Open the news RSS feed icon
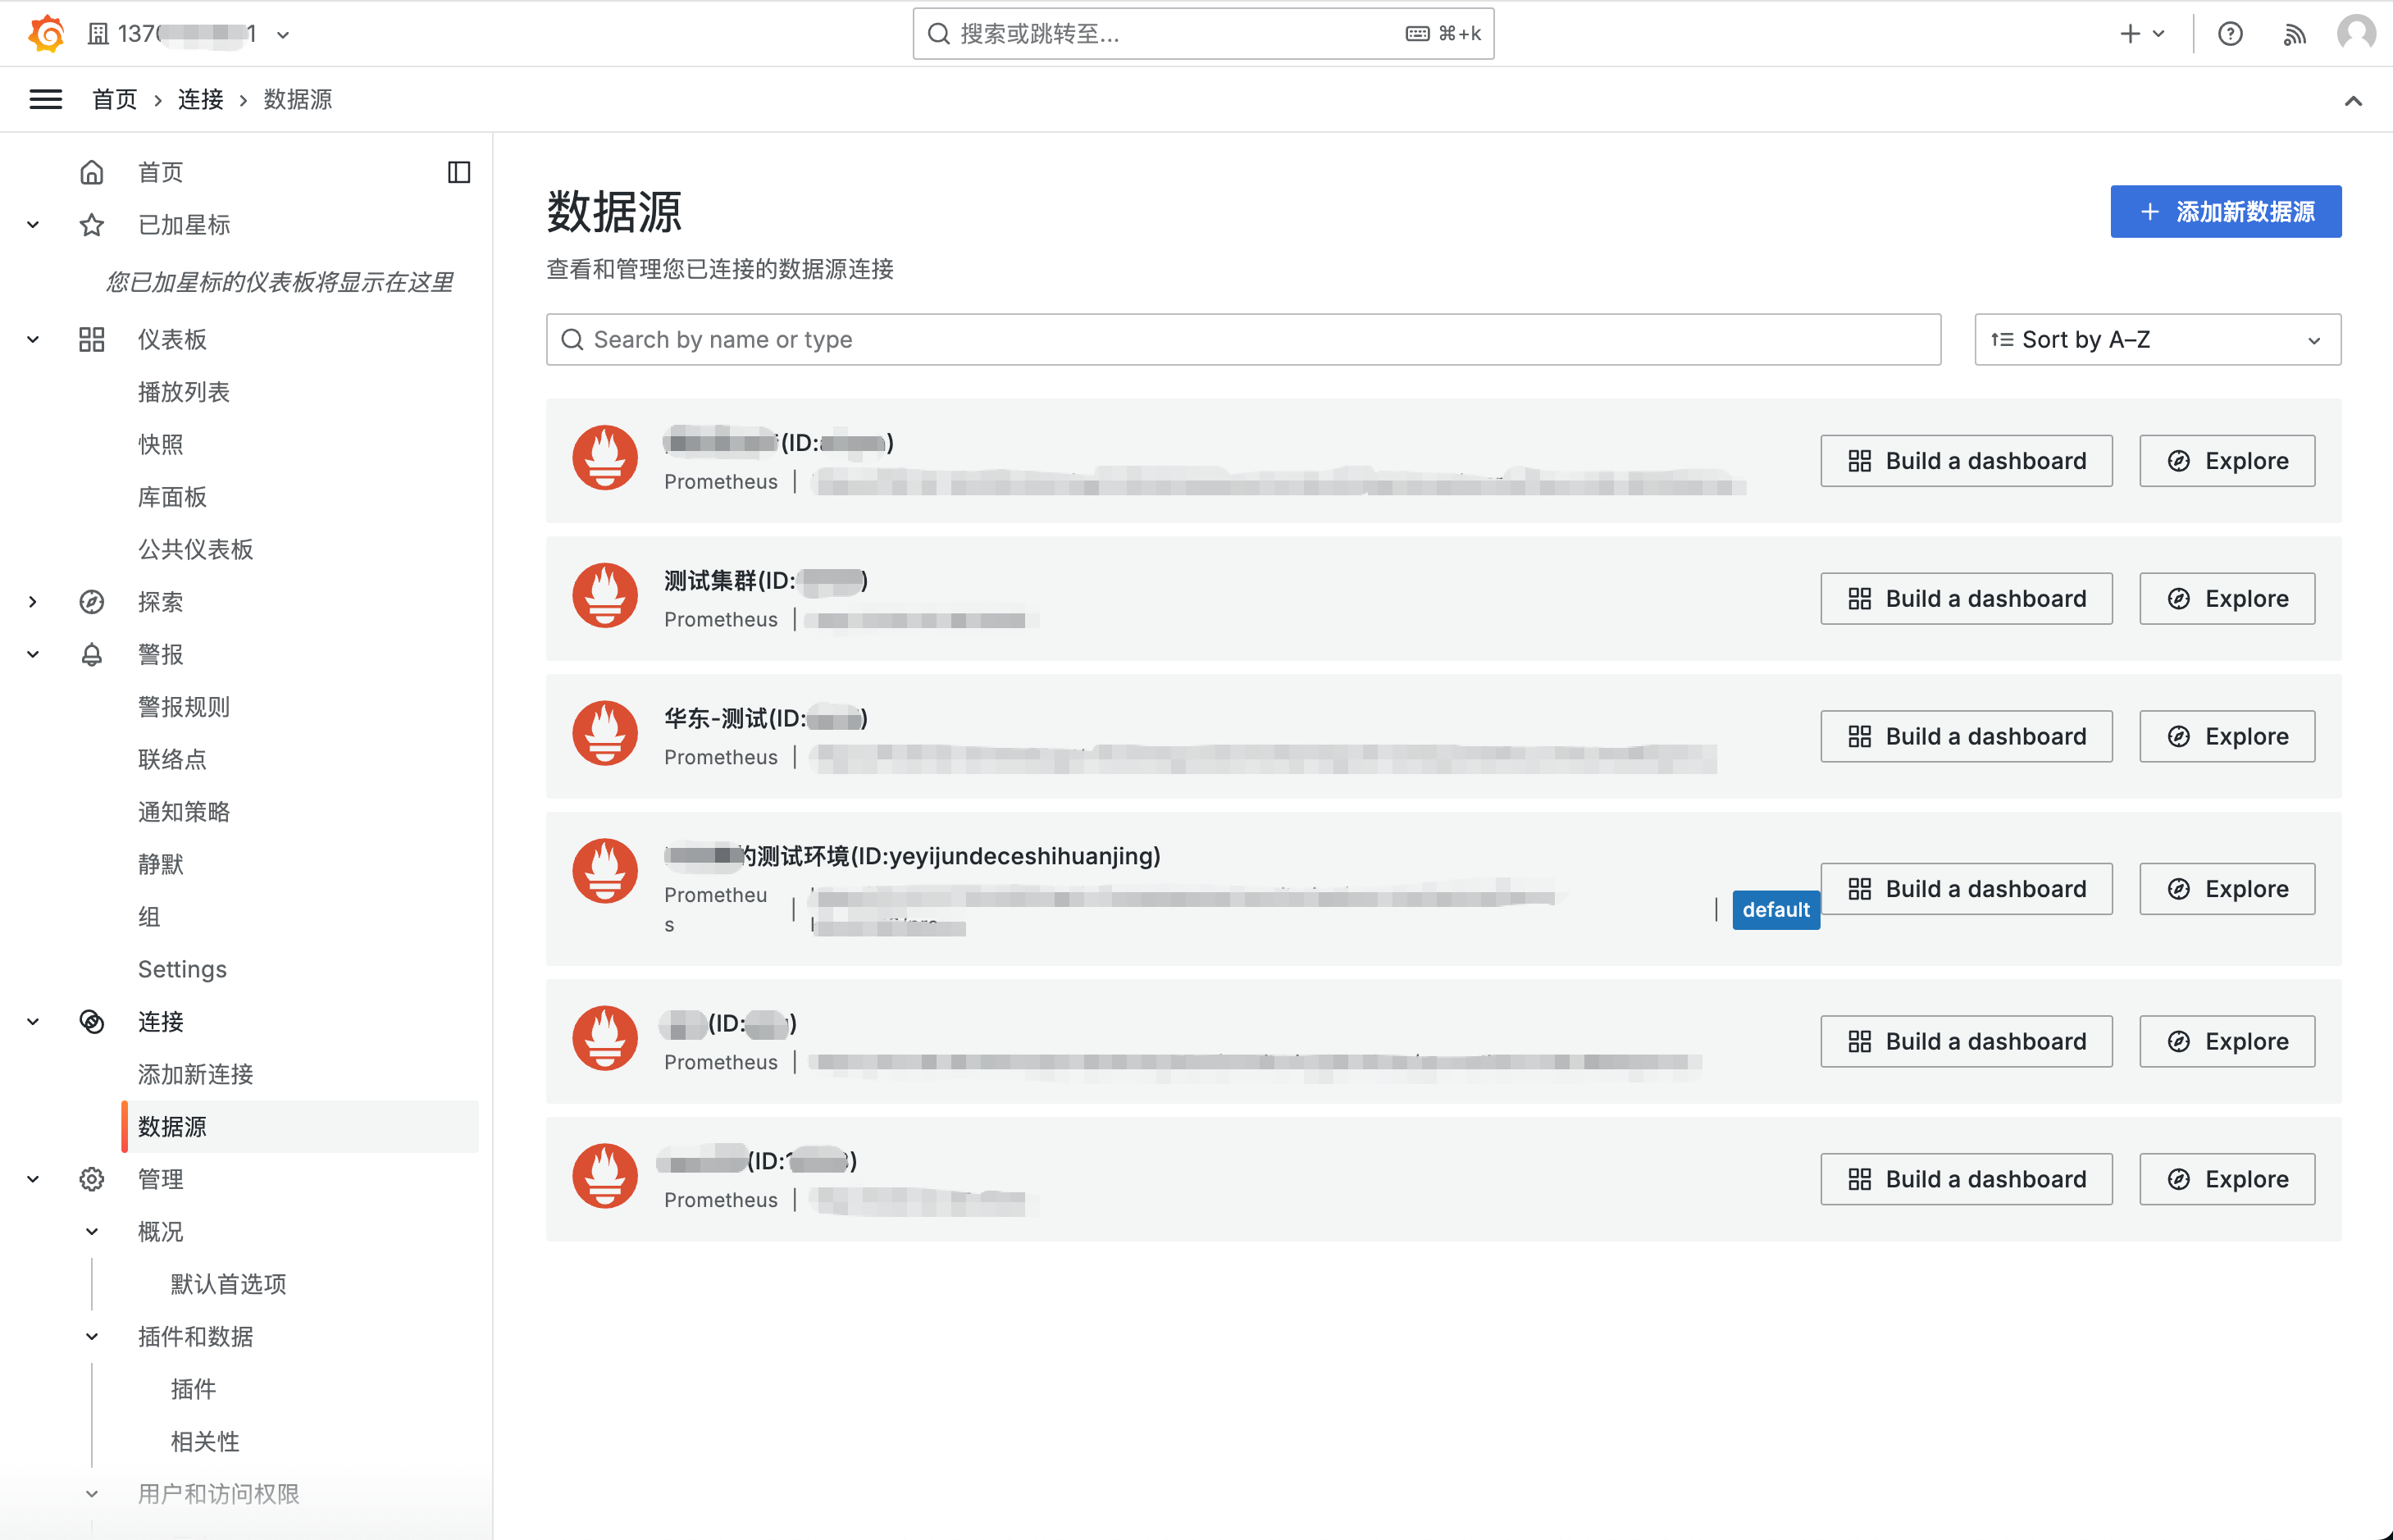The width and height of the screenshot is (2393, 1540). pos(2294,34)
